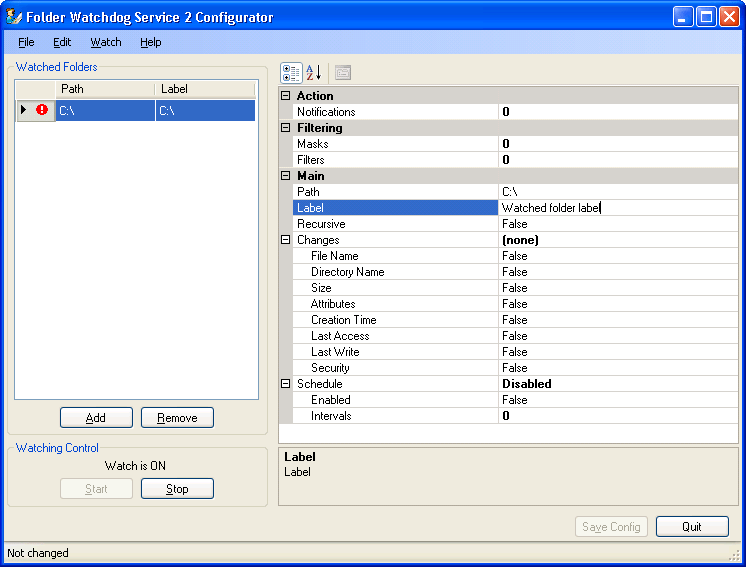Click the Label value text field

[x=618, y=208]
